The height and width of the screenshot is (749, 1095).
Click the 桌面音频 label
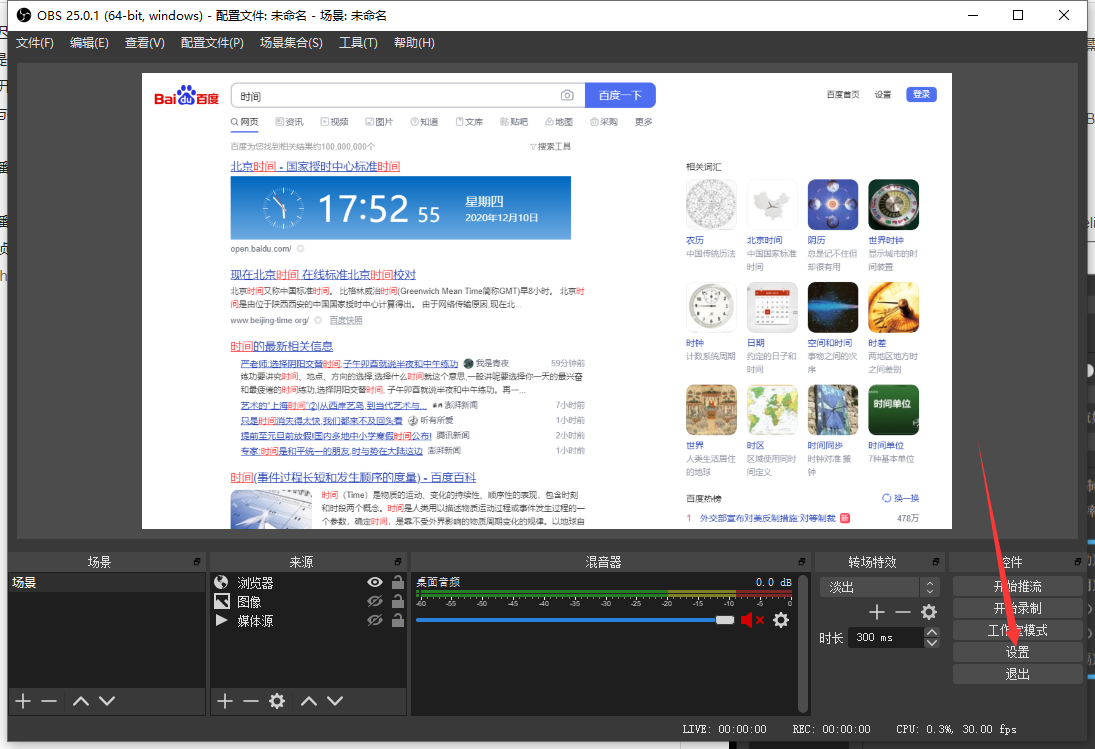(x=439, y=581)
